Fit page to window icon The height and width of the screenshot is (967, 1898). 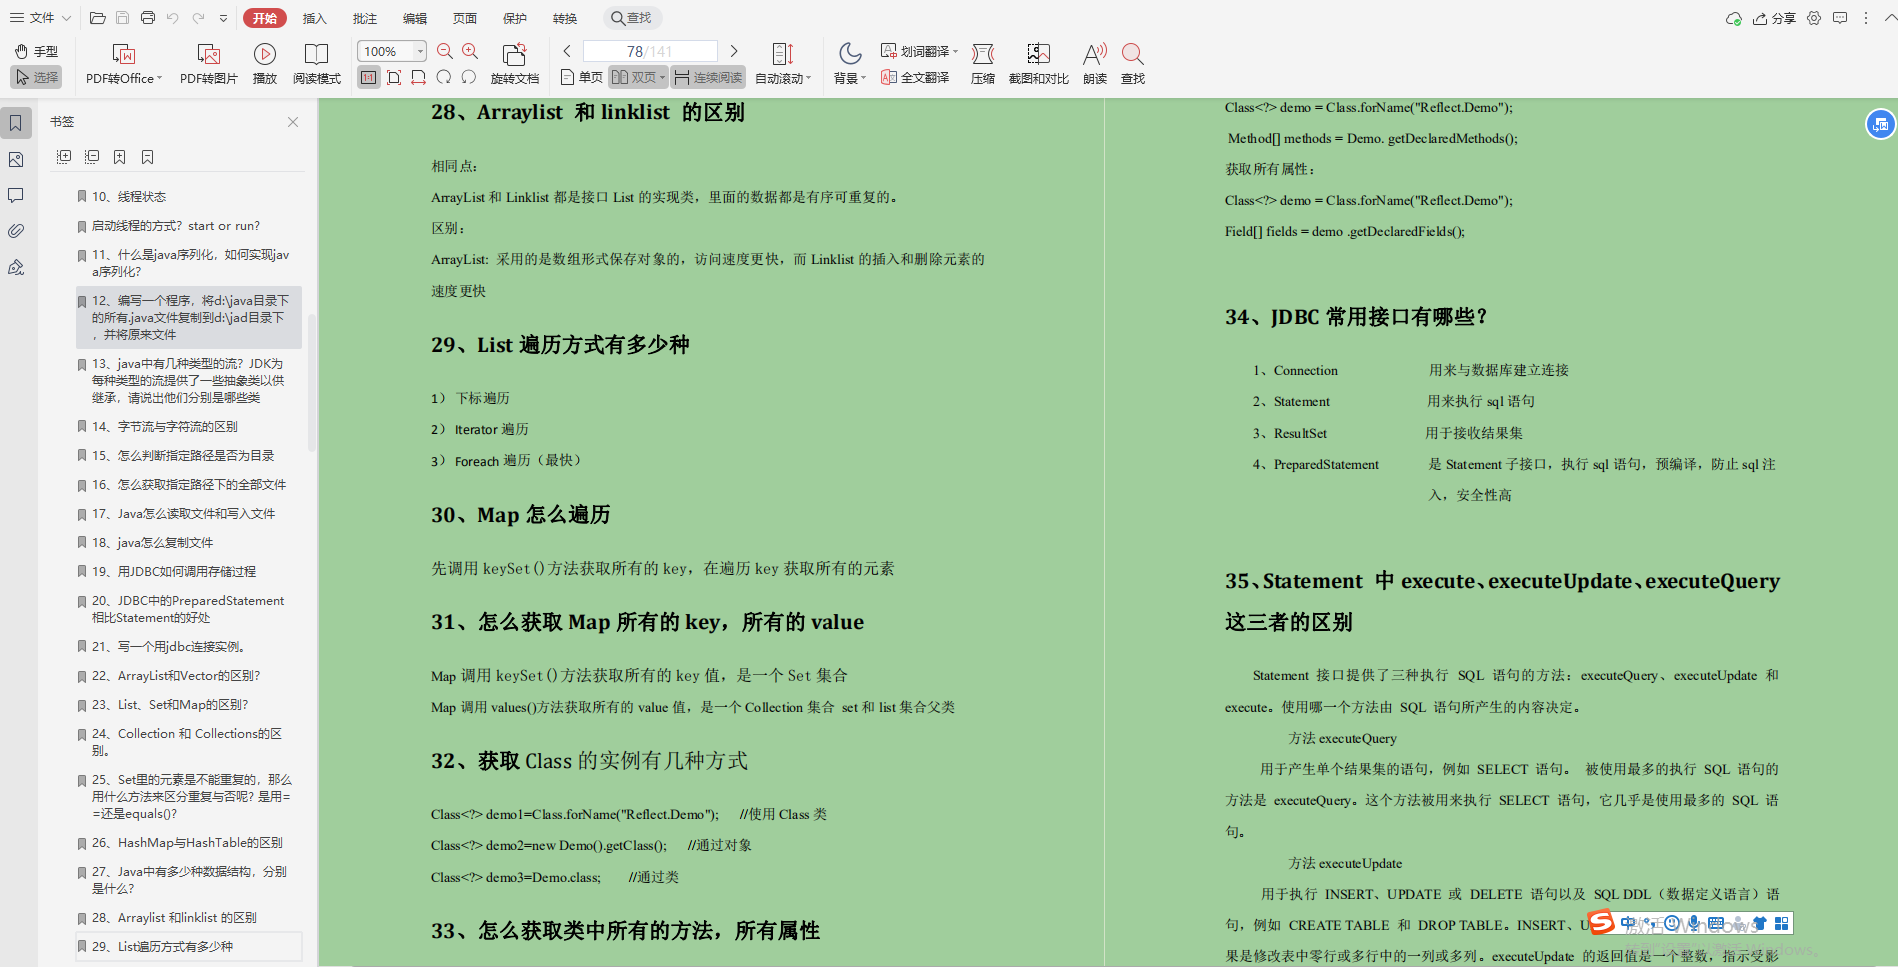[394, 77]
